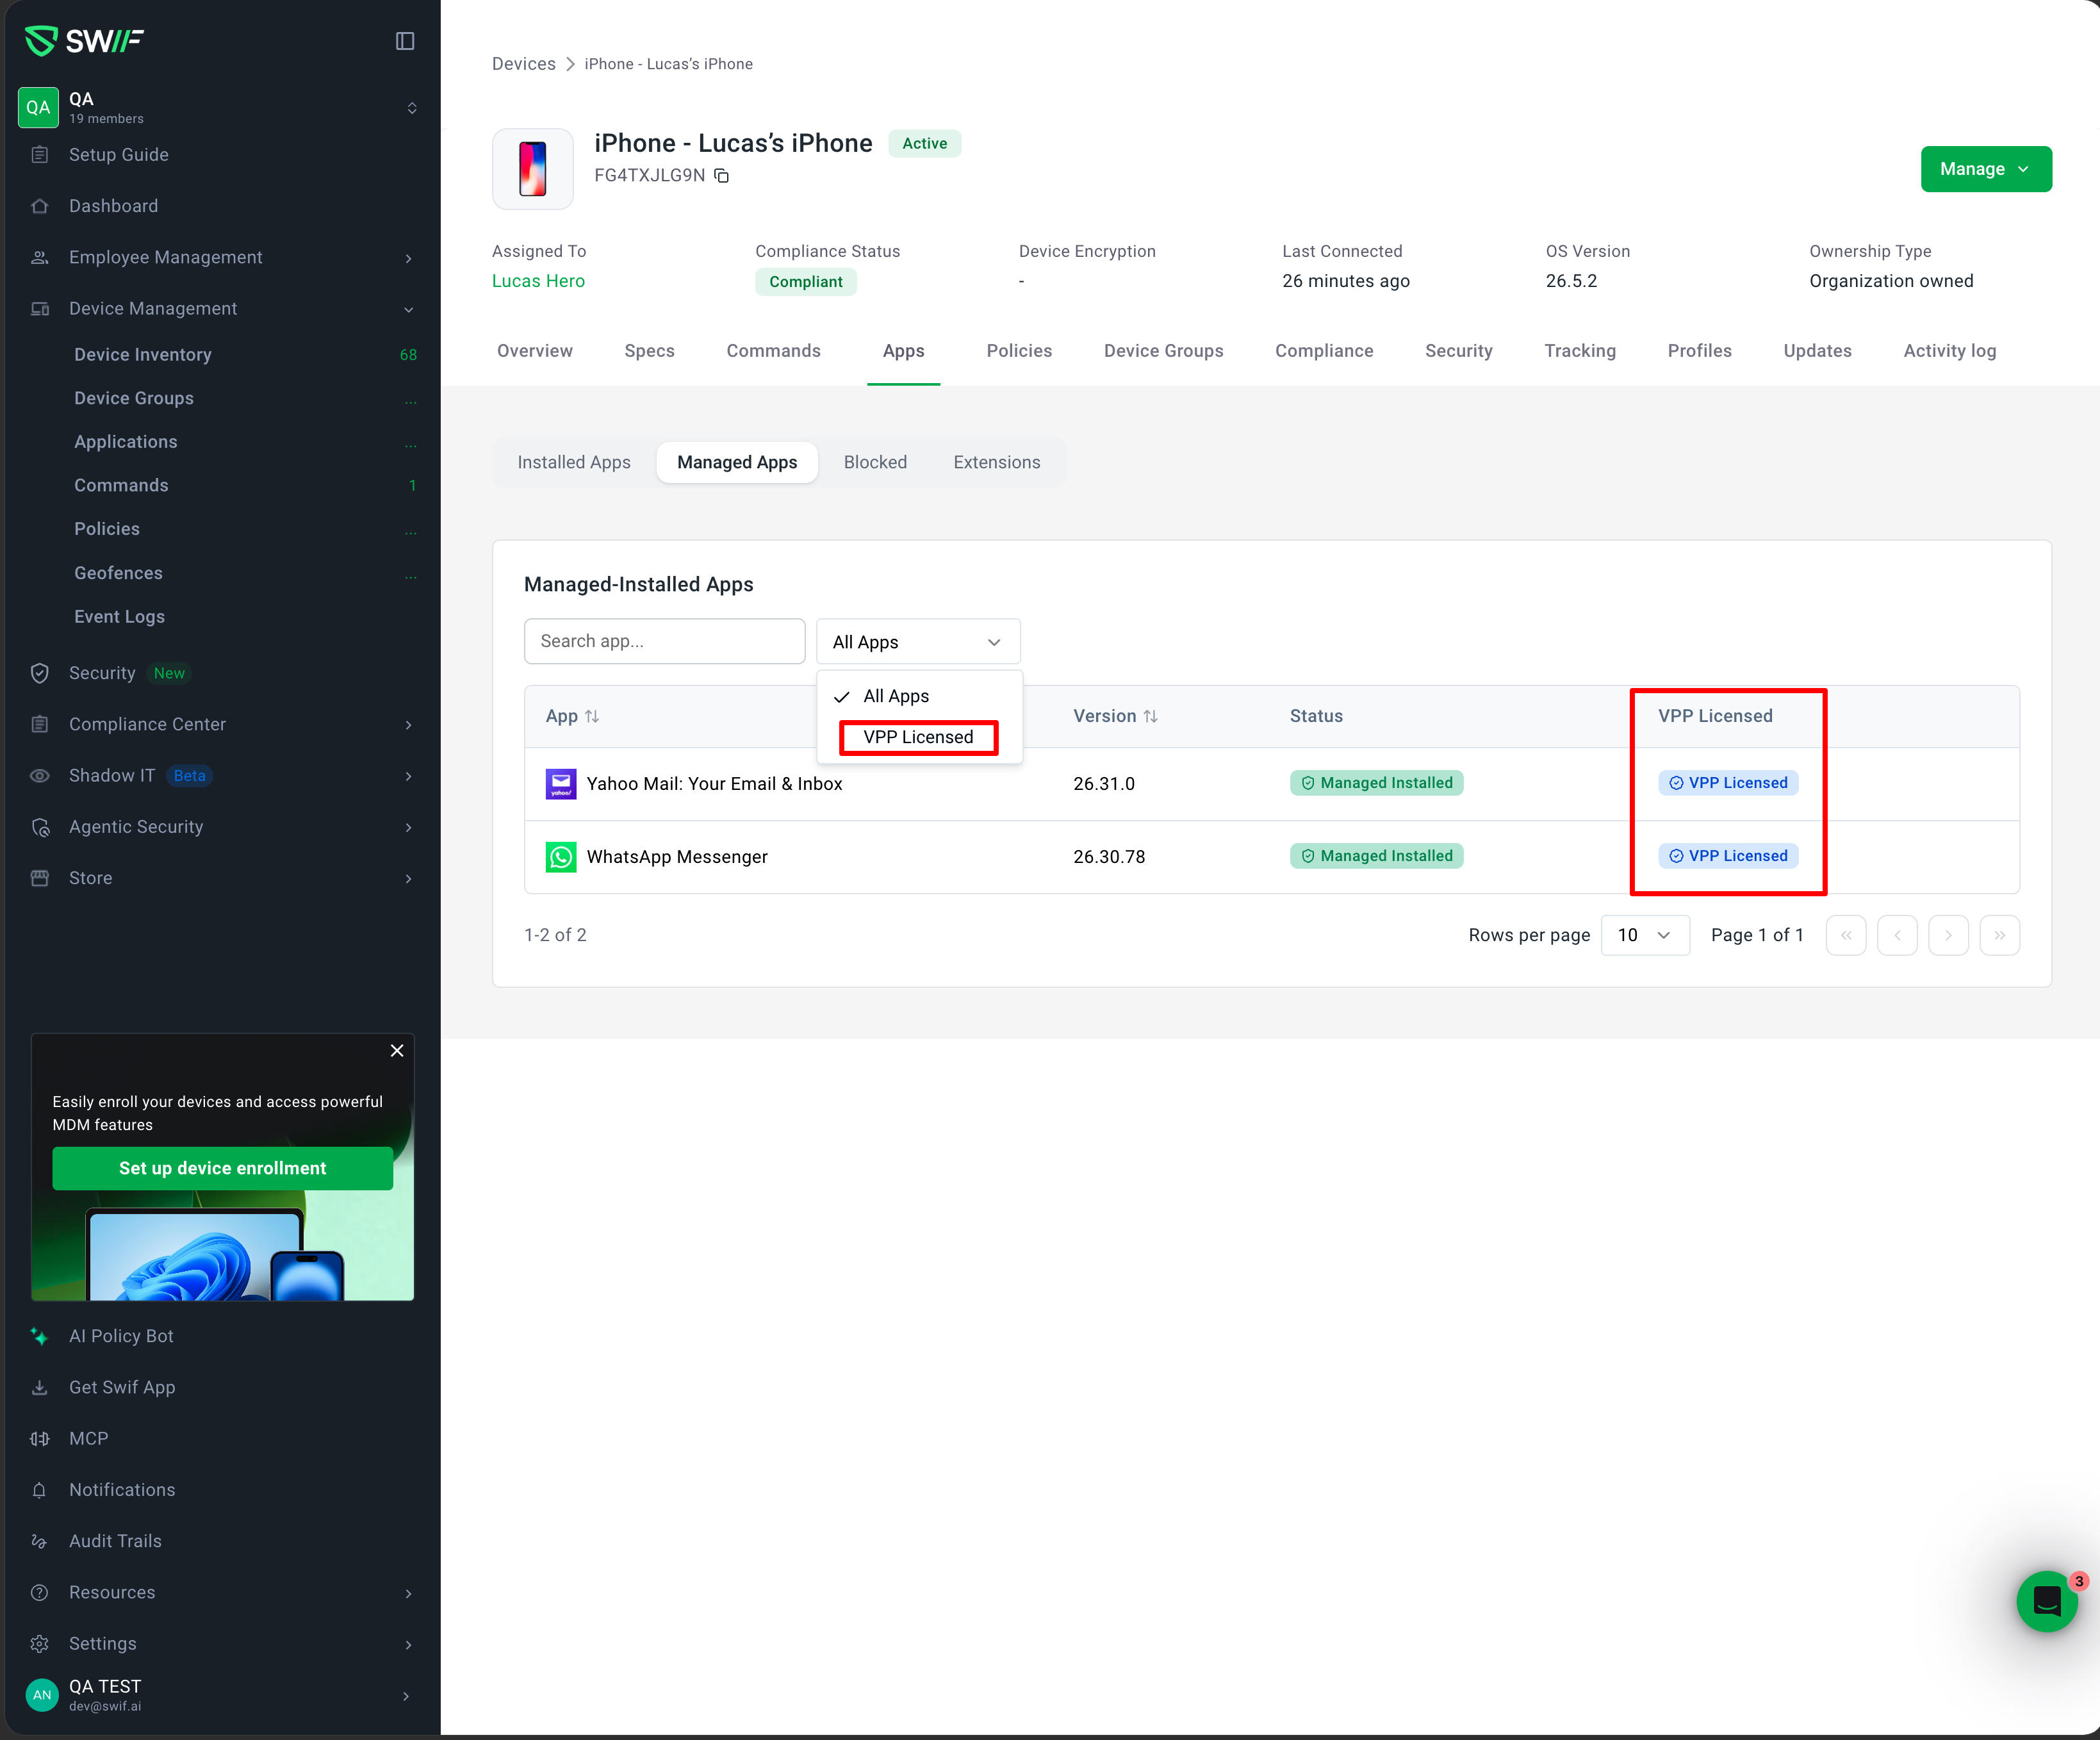Click the Get Swif App download icon
Viewport: 2100px width, 1740px height.
point(40,1387)
